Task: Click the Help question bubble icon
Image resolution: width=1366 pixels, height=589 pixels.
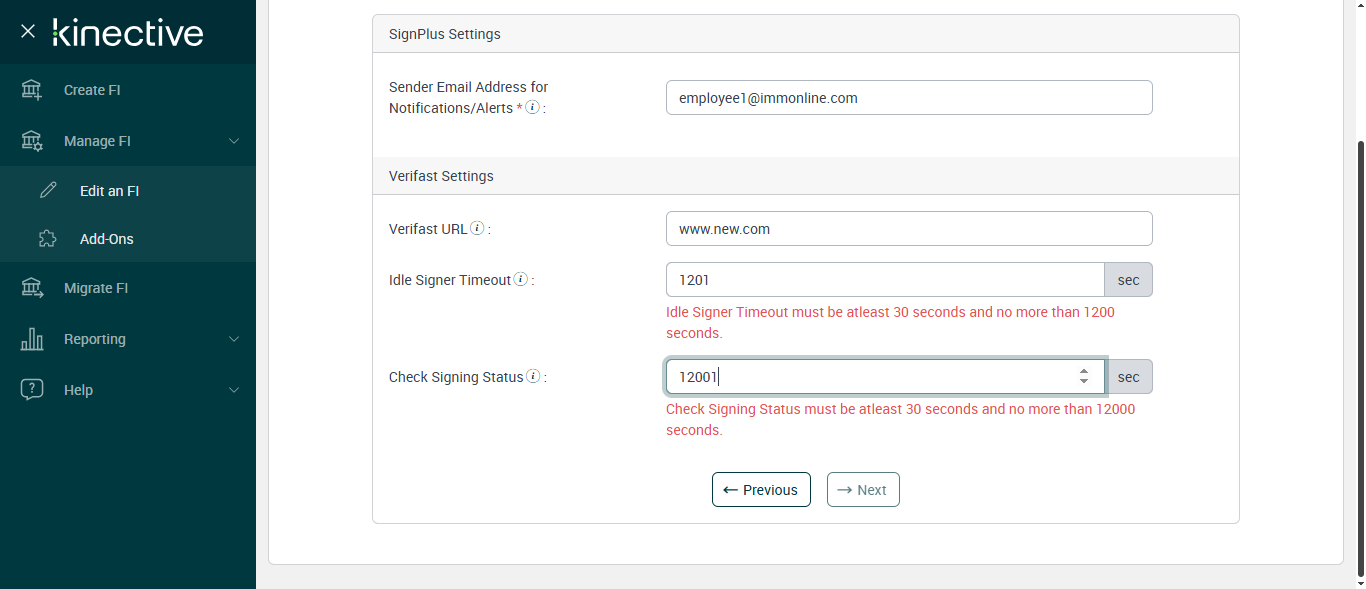Action: (32, 390)
